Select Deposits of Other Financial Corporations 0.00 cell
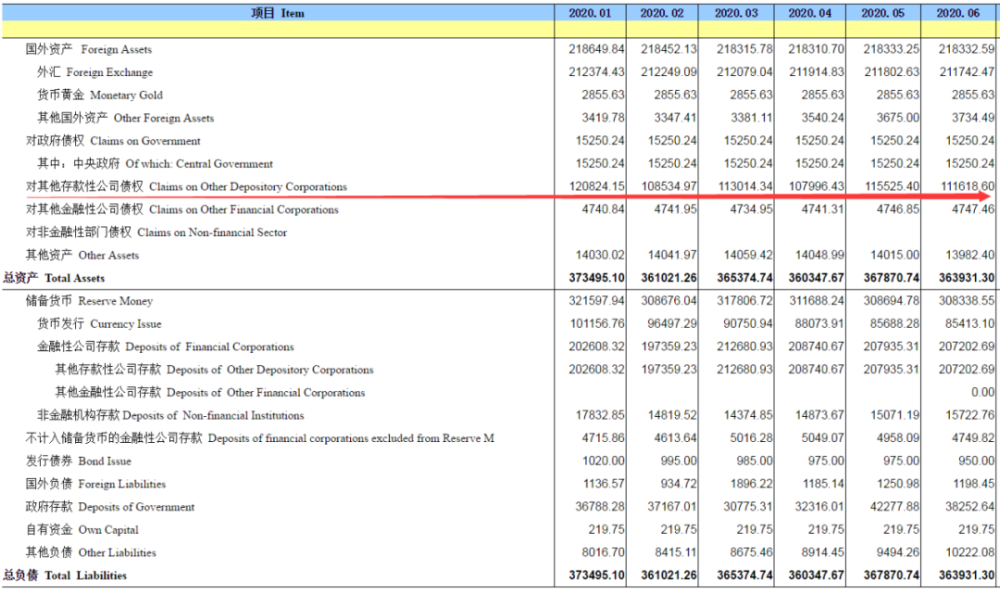Viewport: 1000px width, 593px height. point(982,392)
